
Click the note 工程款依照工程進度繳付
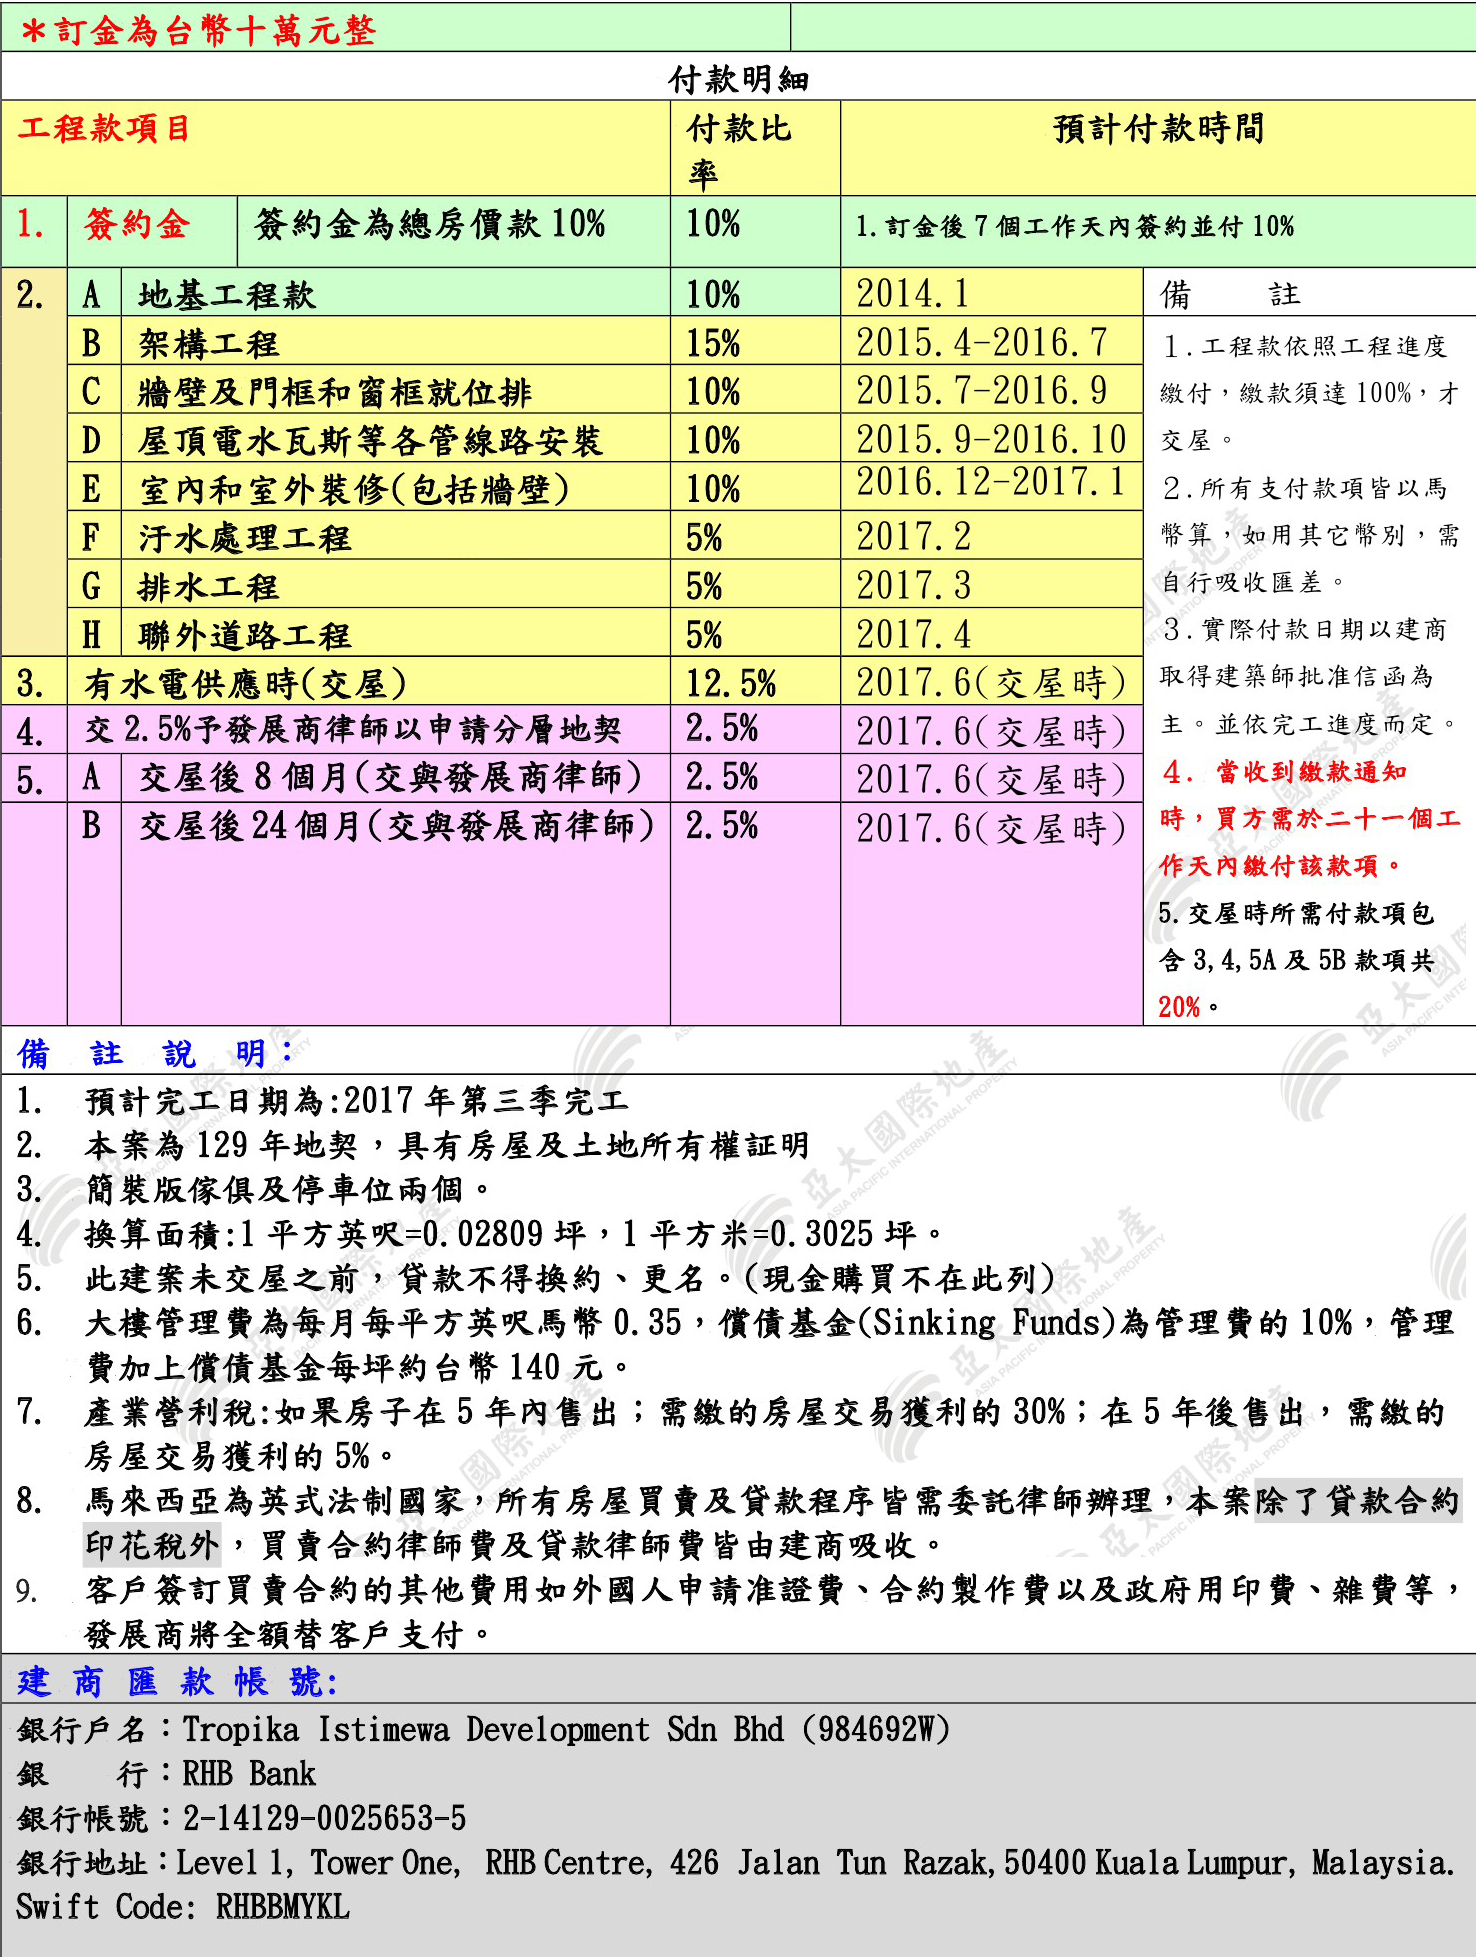[x=1309, y=393]
